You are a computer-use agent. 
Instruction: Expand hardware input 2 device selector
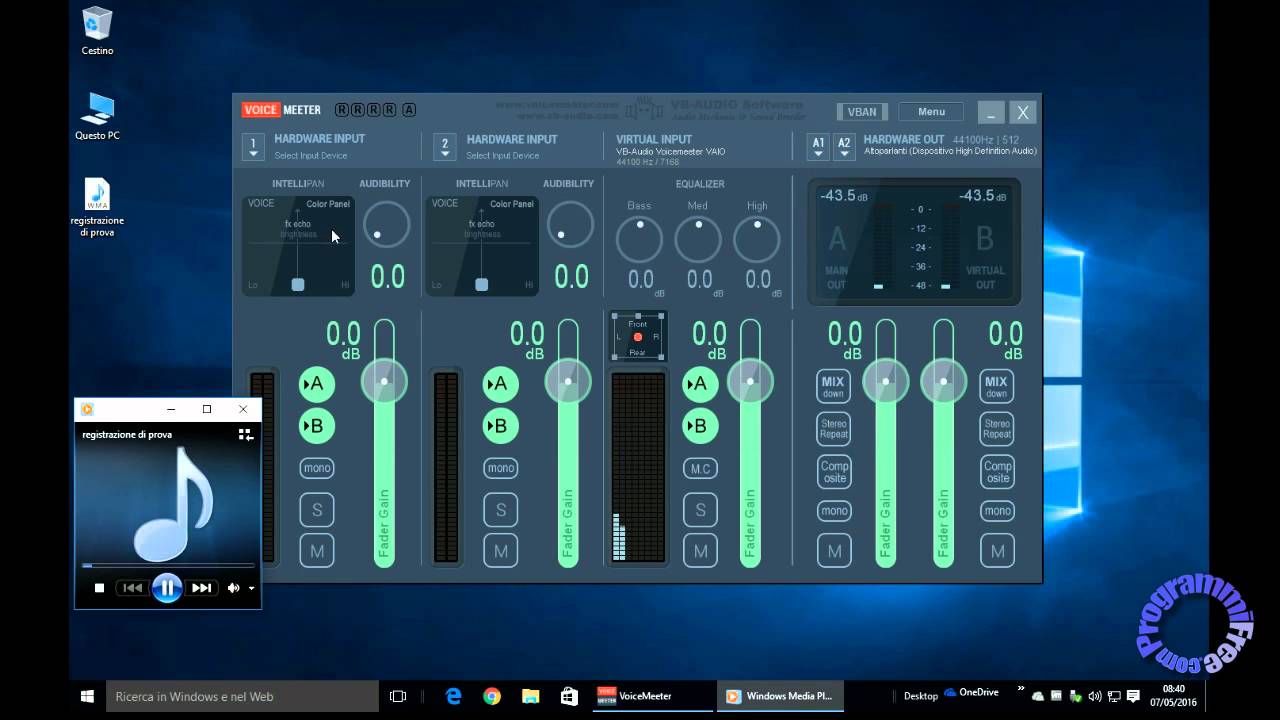tap(445, 147)
